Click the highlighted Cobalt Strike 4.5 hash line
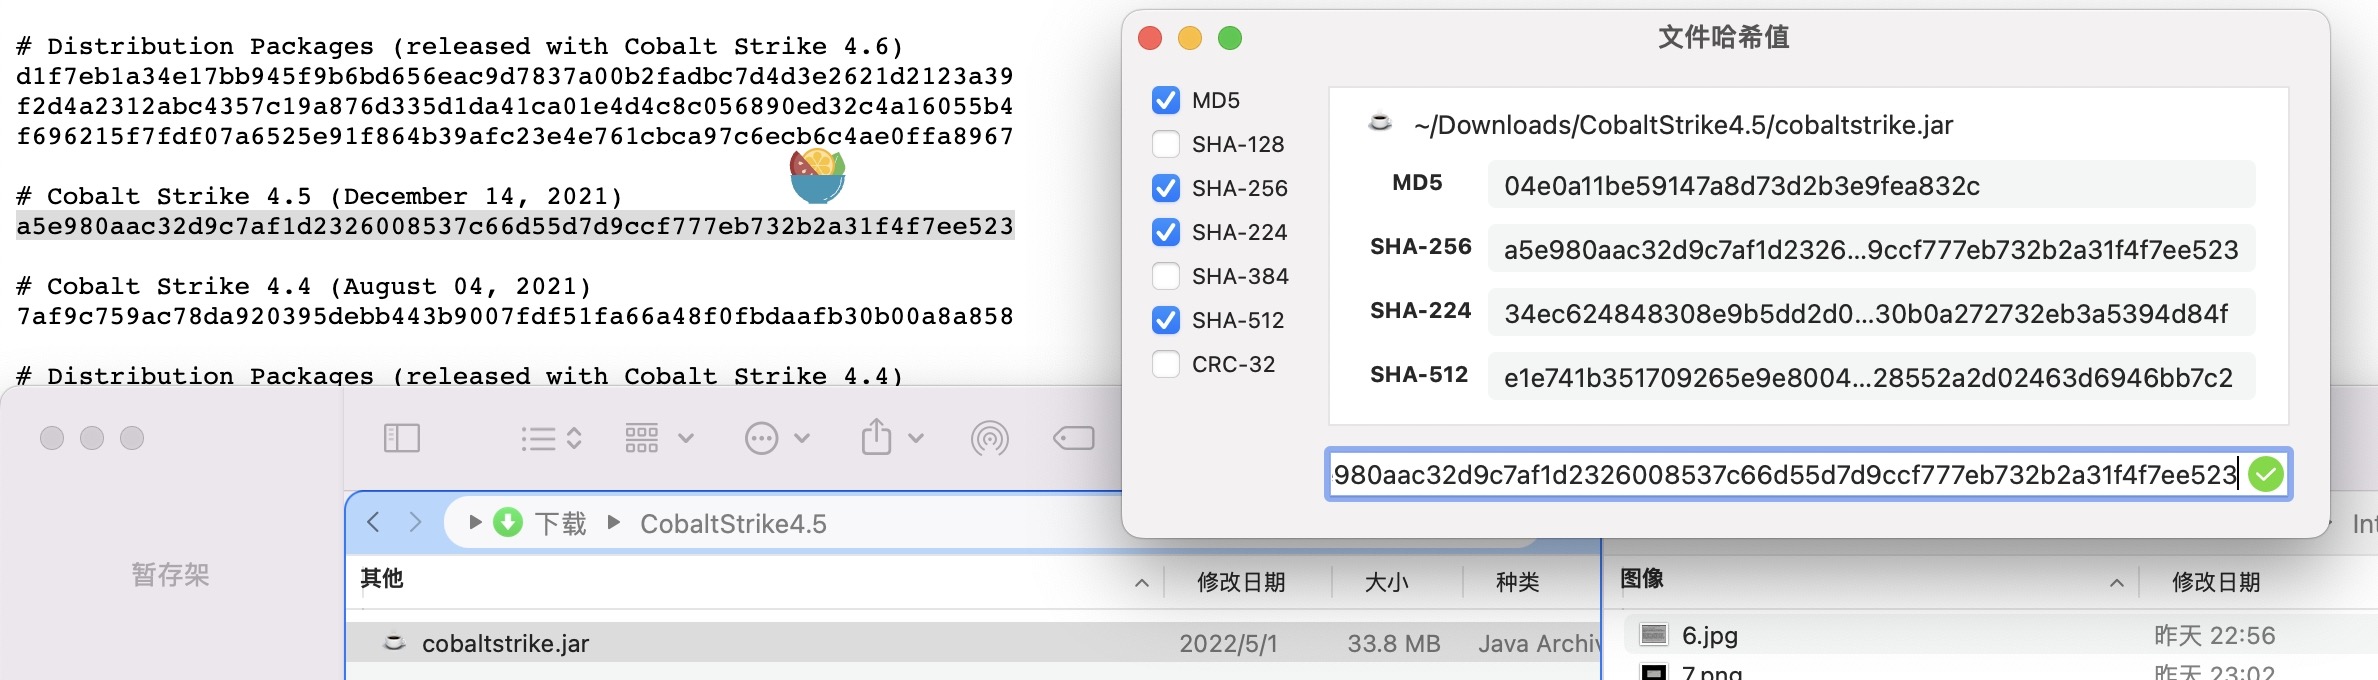The image size is (2378, 680). 515,226
